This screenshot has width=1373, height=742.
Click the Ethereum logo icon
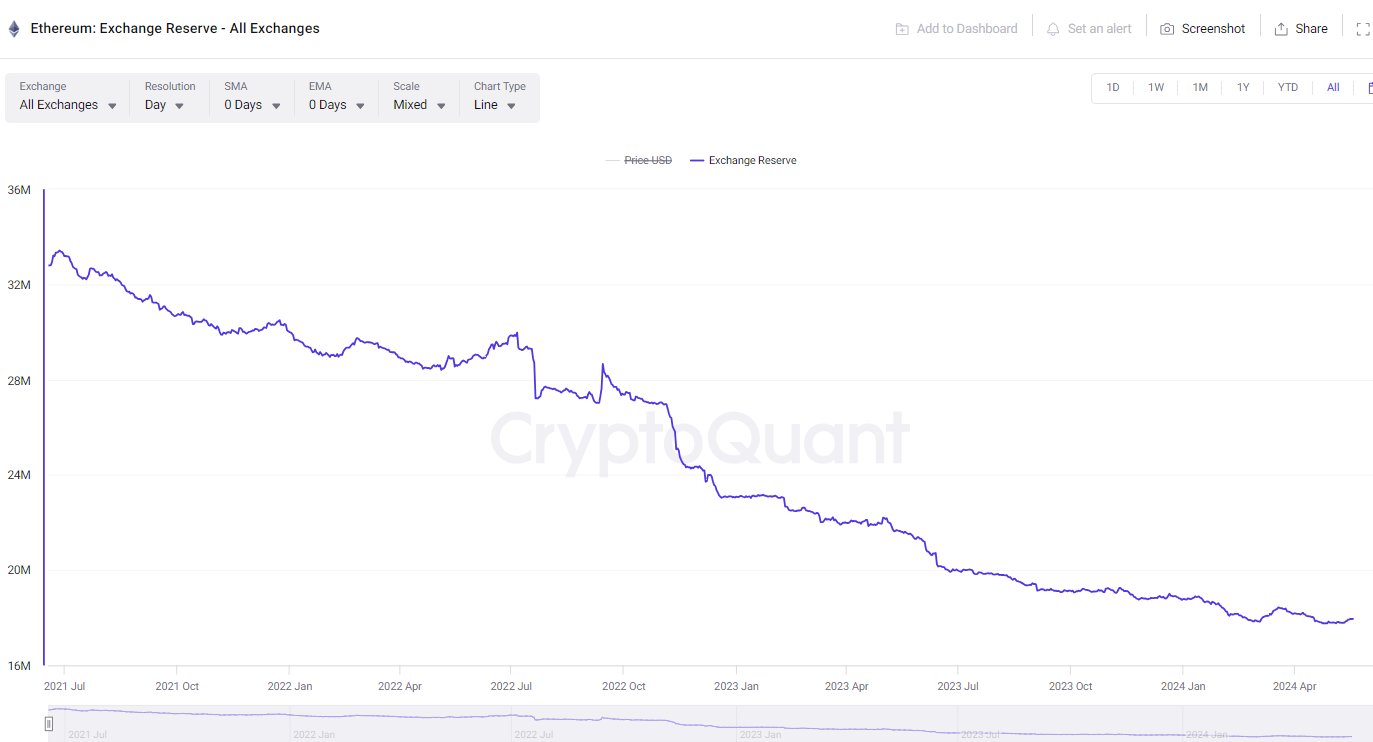pyautogui.click(x=14, y=29)
